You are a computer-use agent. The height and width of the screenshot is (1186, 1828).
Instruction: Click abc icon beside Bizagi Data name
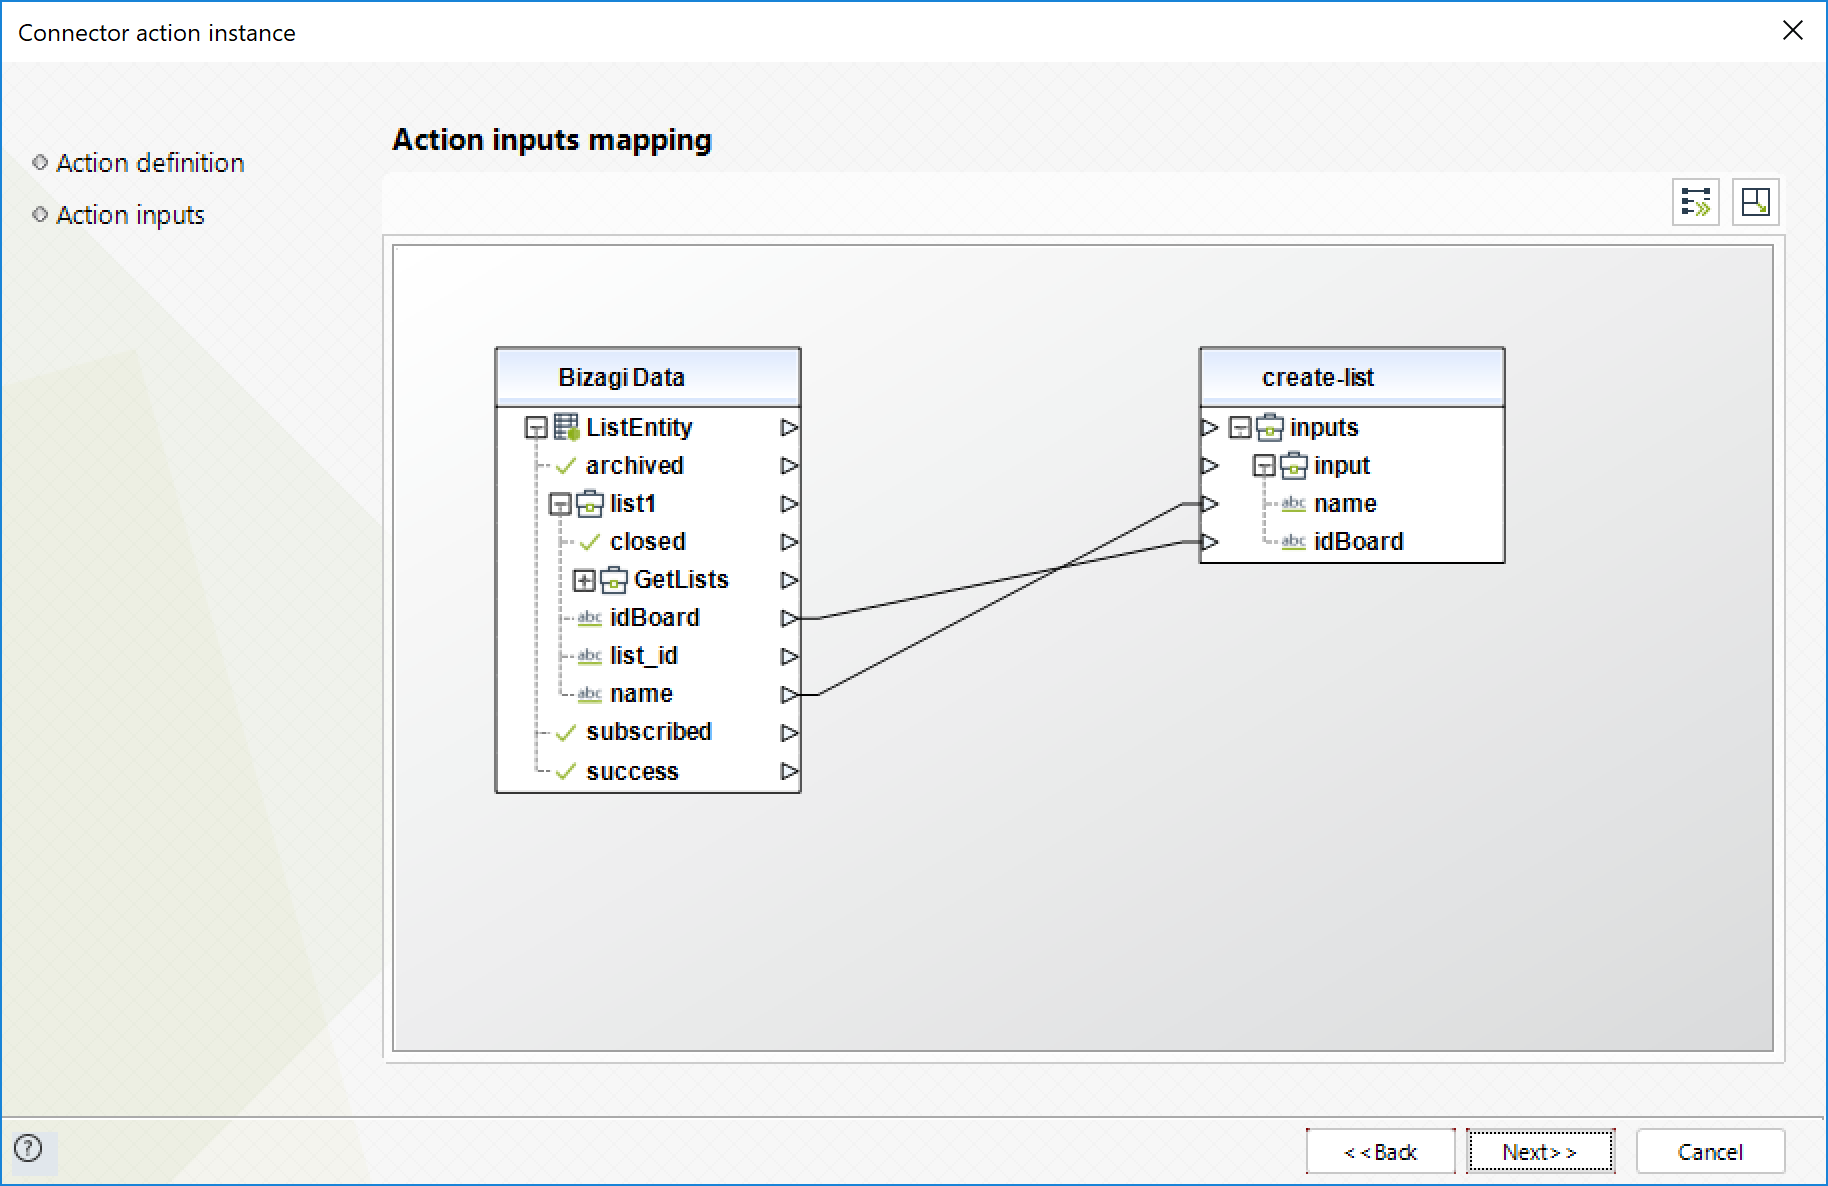(x=590, y=694)
